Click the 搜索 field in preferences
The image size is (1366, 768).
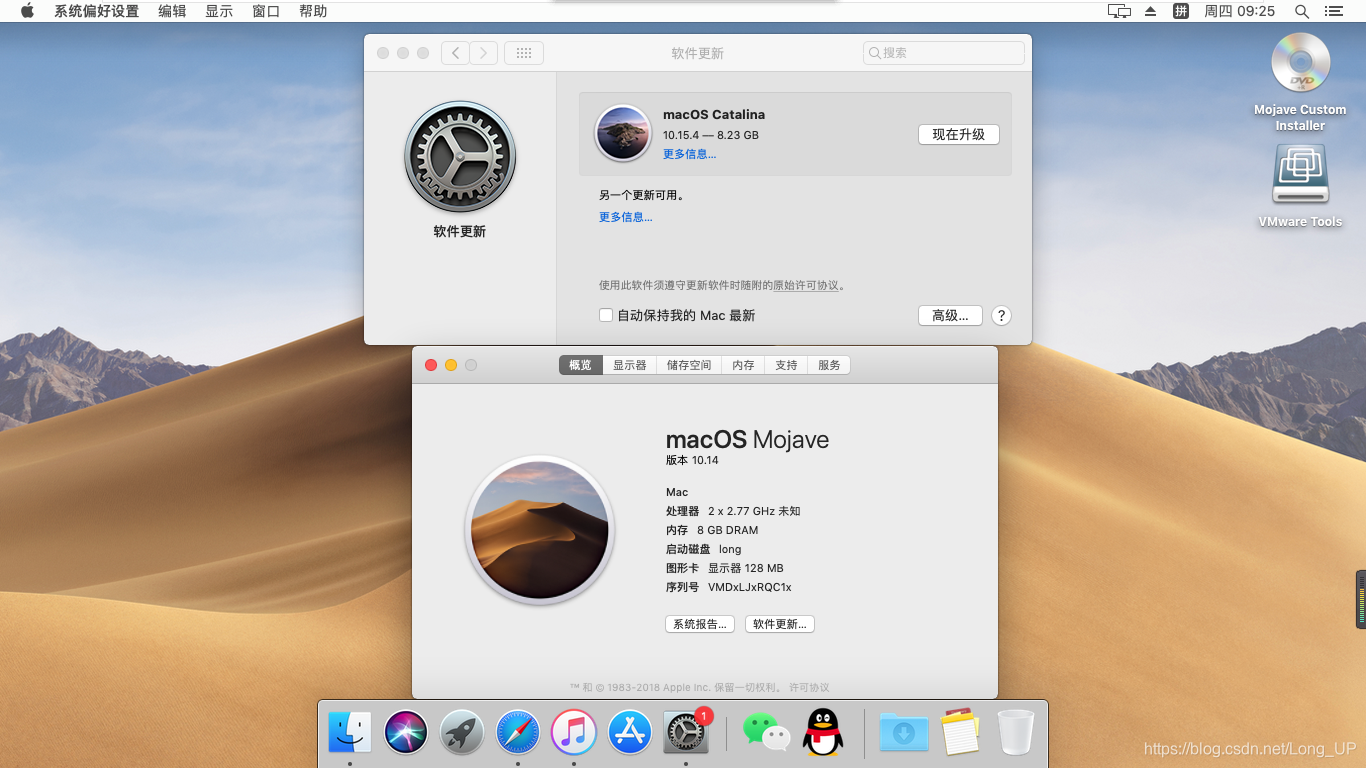tap(944, 53)
